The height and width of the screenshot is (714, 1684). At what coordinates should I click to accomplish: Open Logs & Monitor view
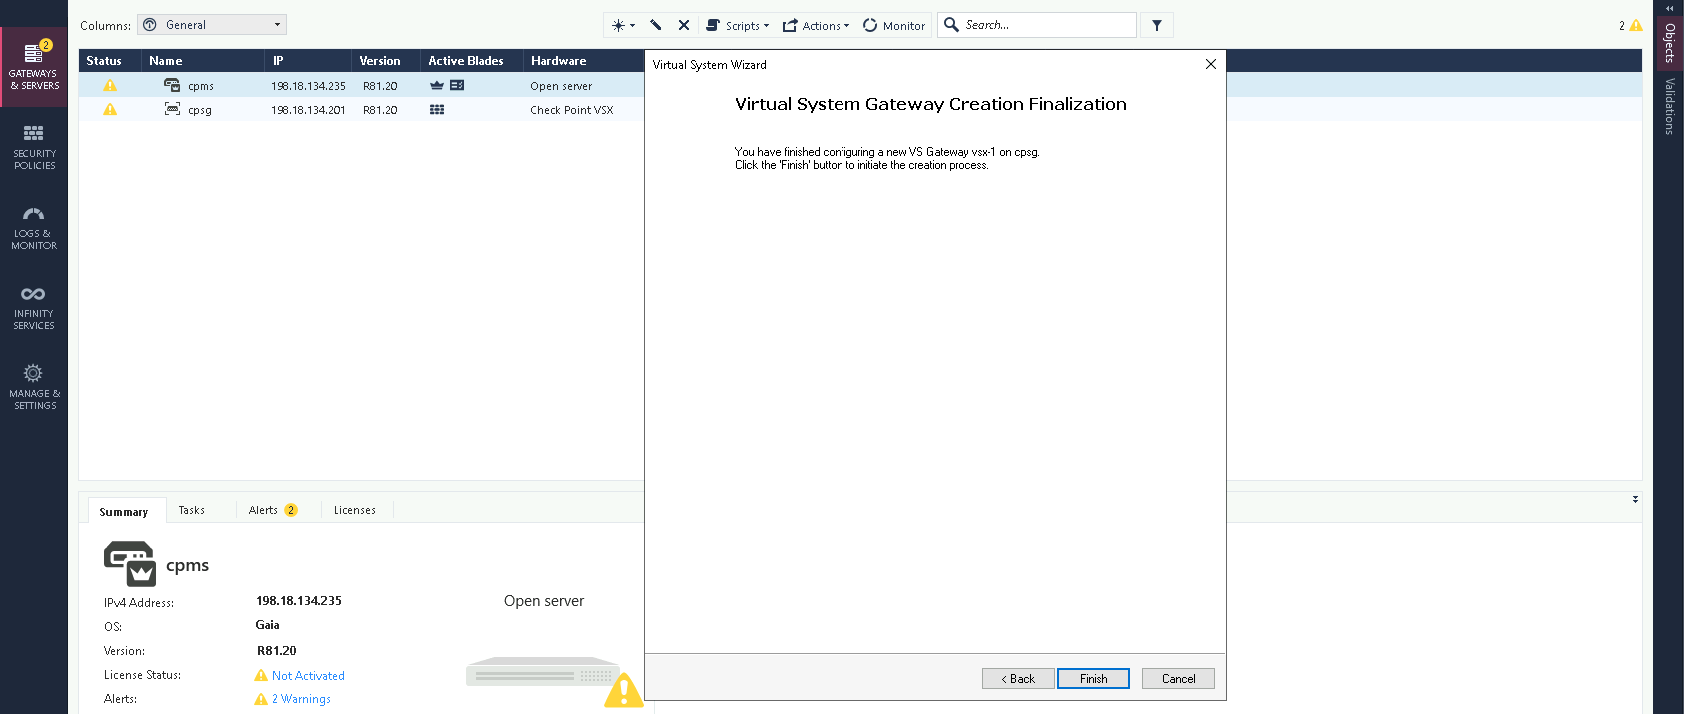pyautogui.click(x=34, y=227)
